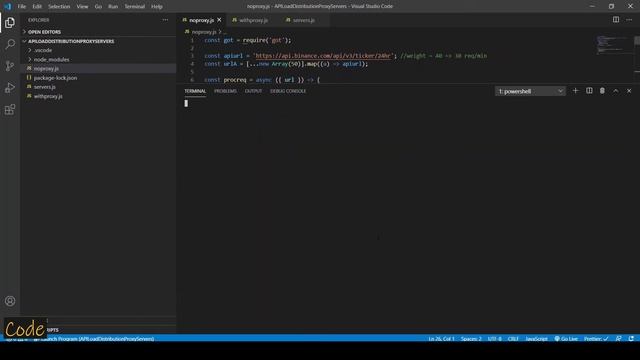This screenshot has width=640, height=360.
Task: Open notifications bell in status bar
Action: point(631,339)
